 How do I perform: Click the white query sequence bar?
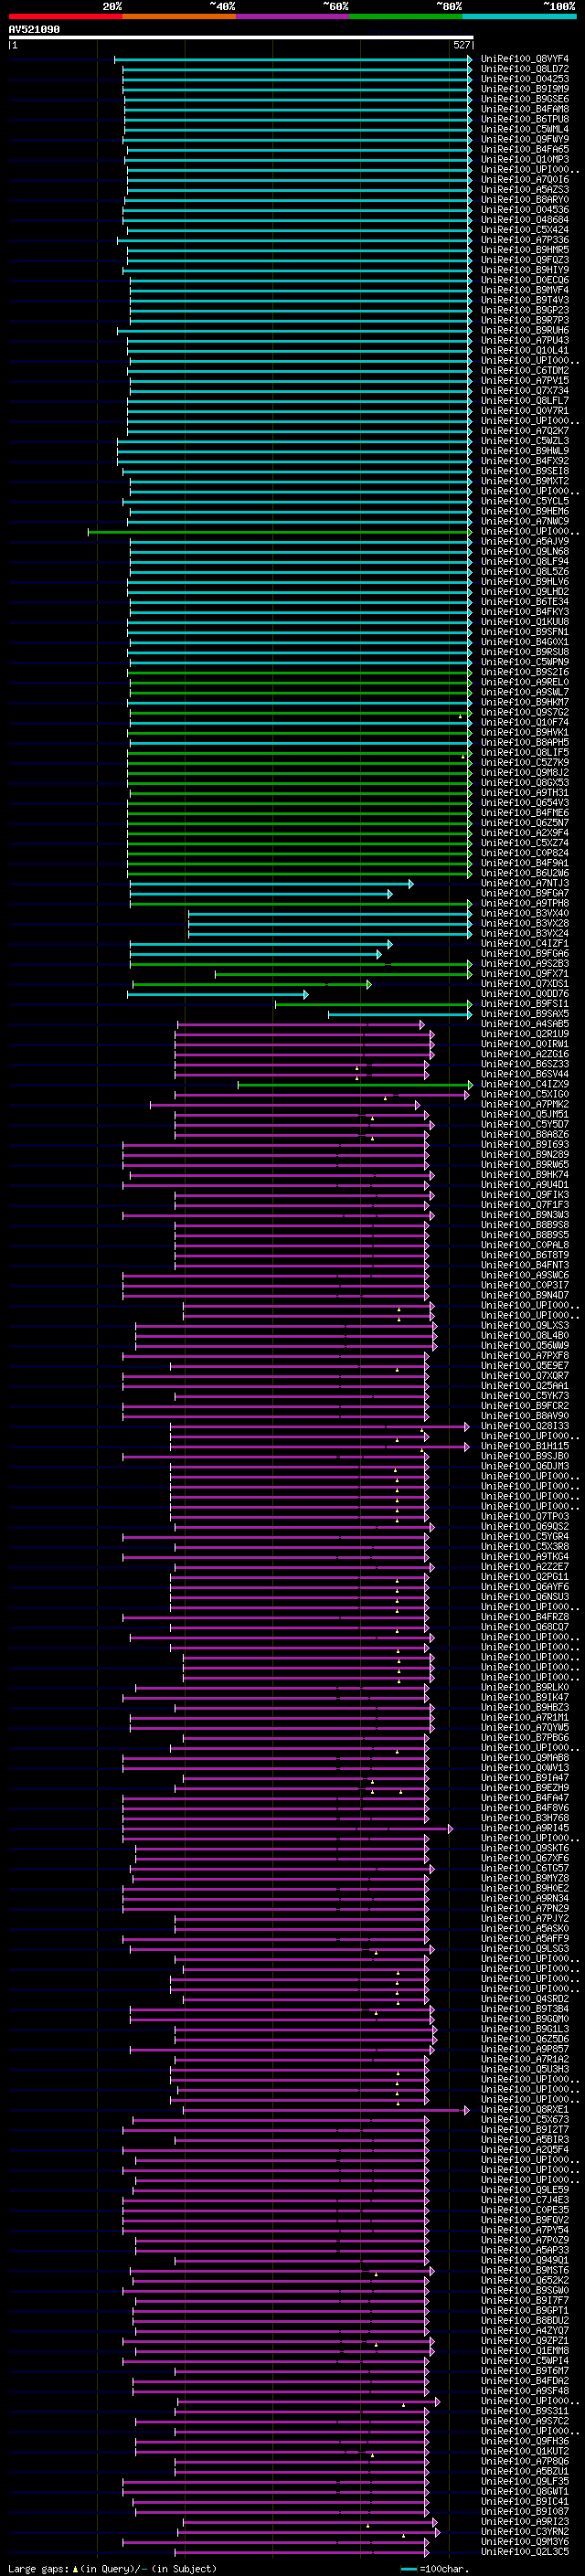tap(240, 37)
